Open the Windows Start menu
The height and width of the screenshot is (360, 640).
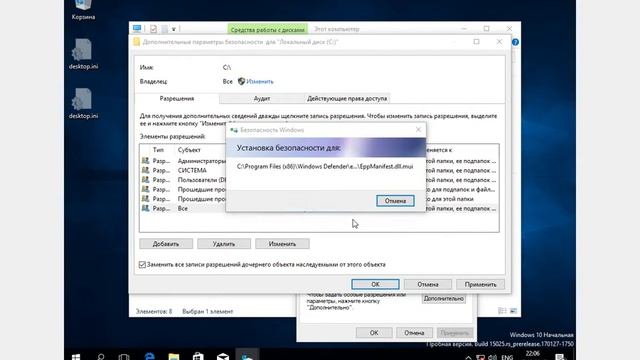[x=76, y=357]
